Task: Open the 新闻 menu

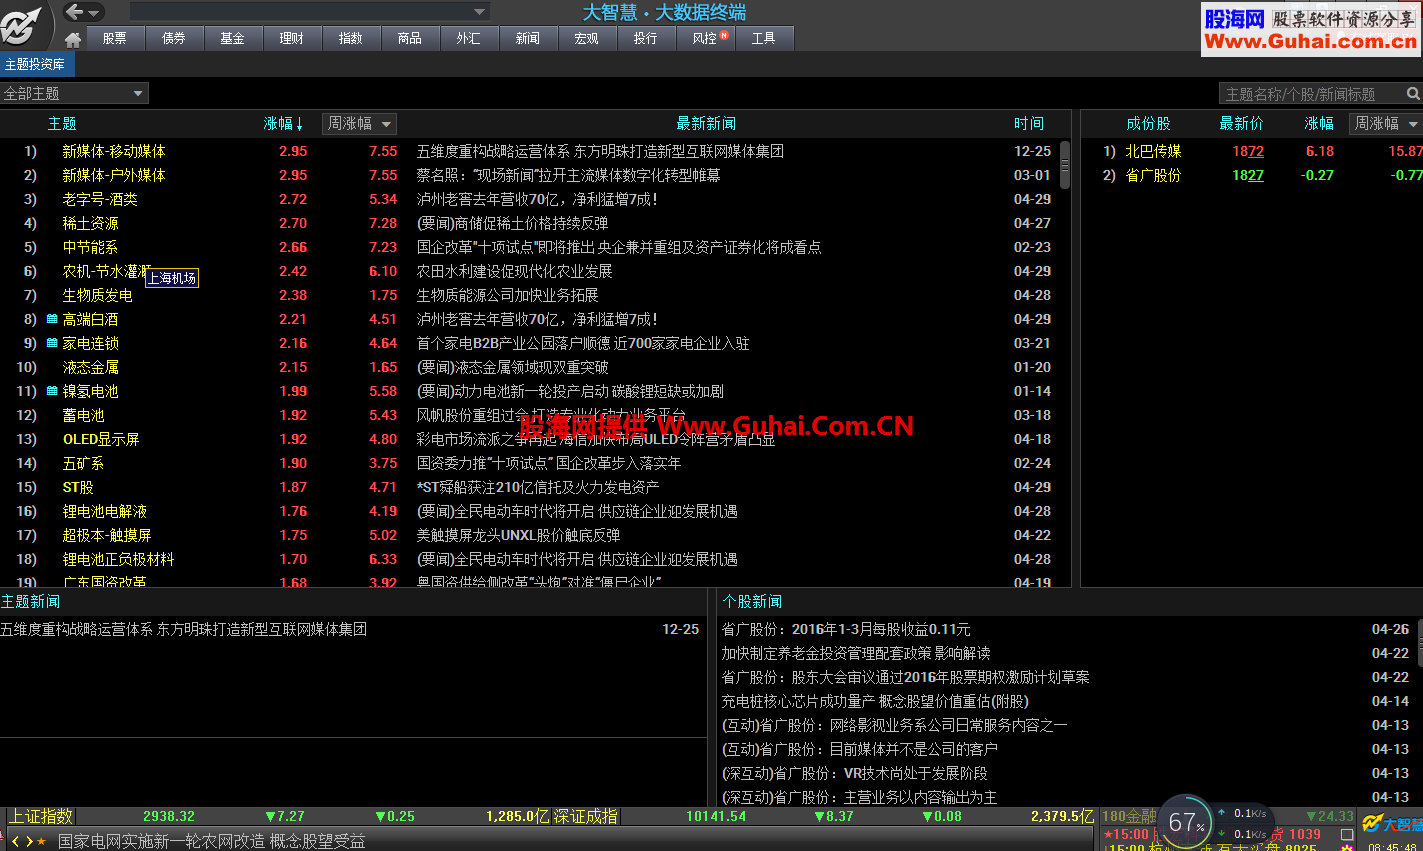Action: pos(527,38)
